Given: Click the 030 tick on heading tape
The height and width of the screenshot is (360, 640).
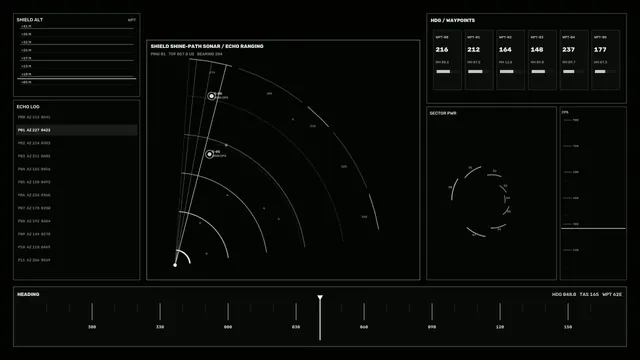Looking at the screenshot, I should click(296, 312).
